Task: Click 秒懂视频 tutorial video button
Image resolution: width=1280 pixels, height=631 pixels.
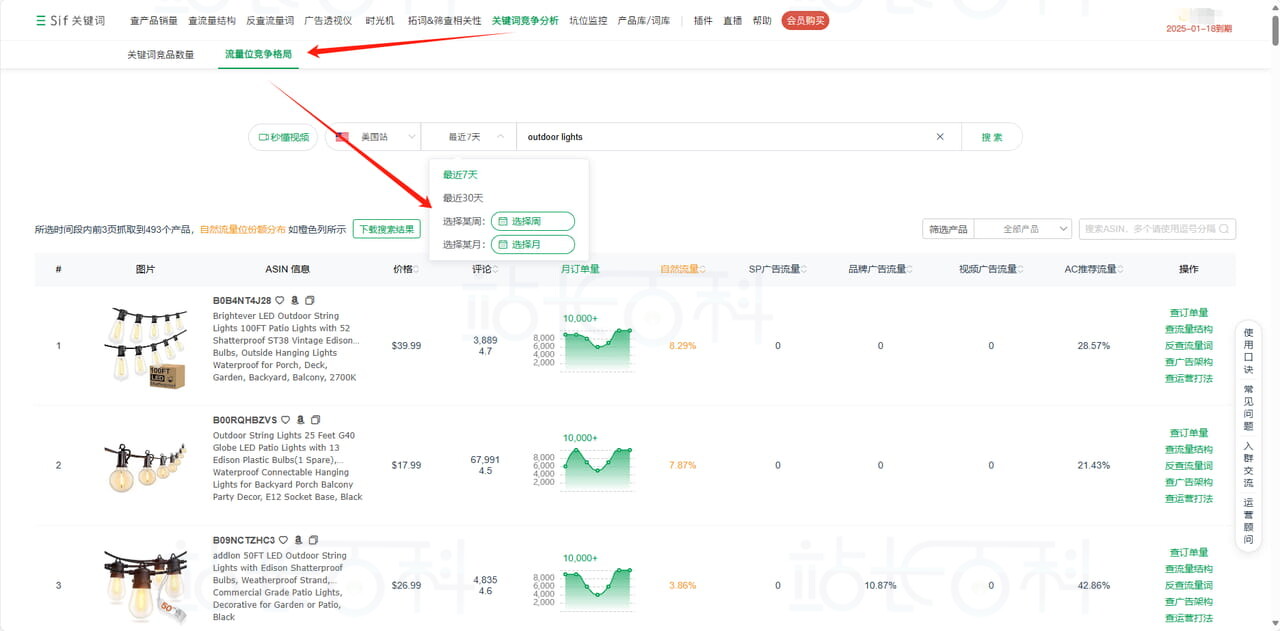Action: pos(283,137)
